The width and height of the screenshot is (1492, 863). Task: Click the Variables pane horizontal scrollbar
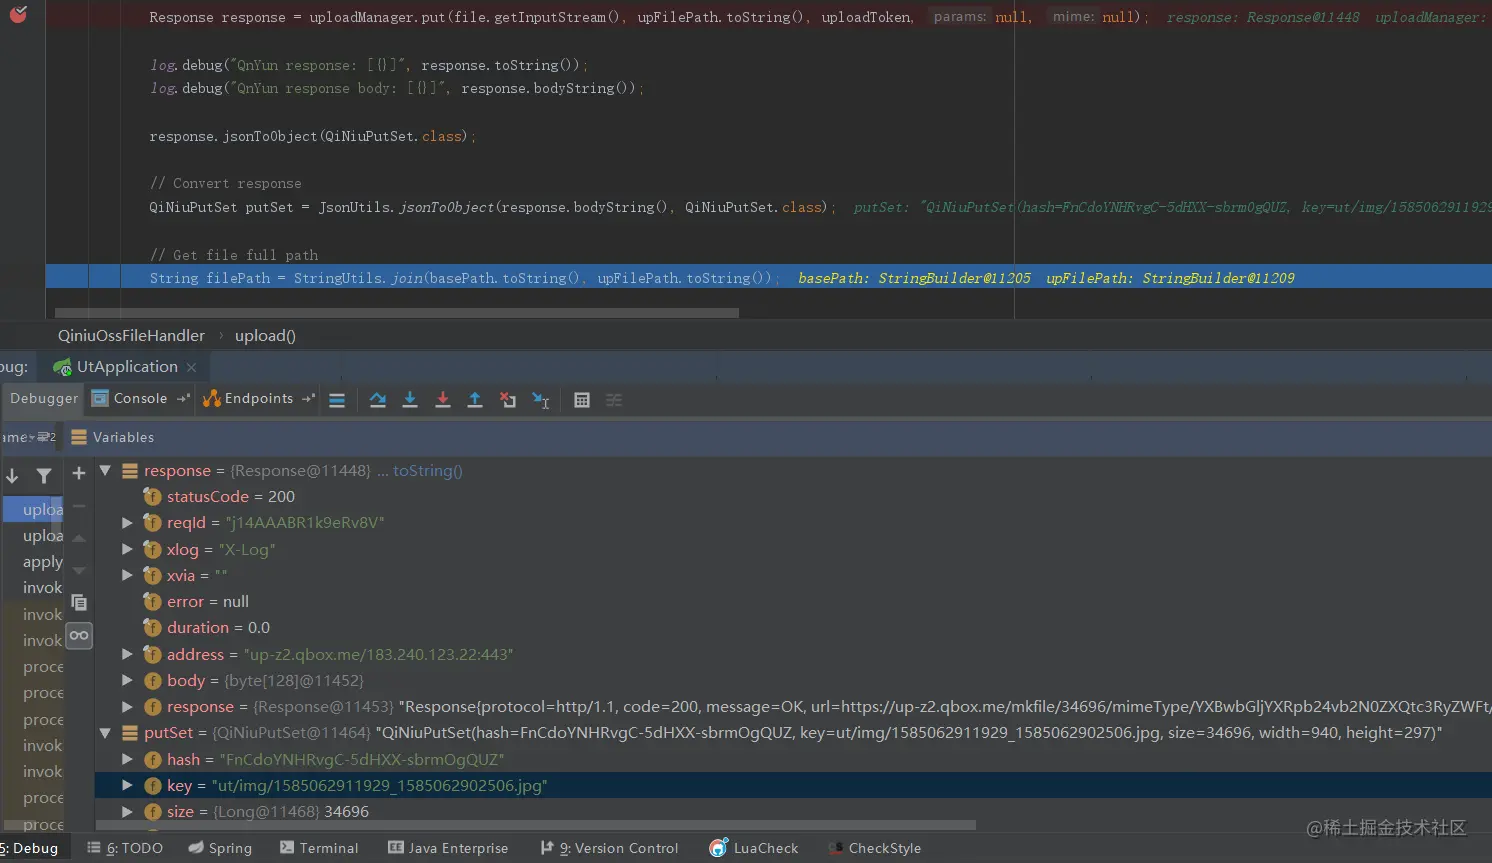536,826
